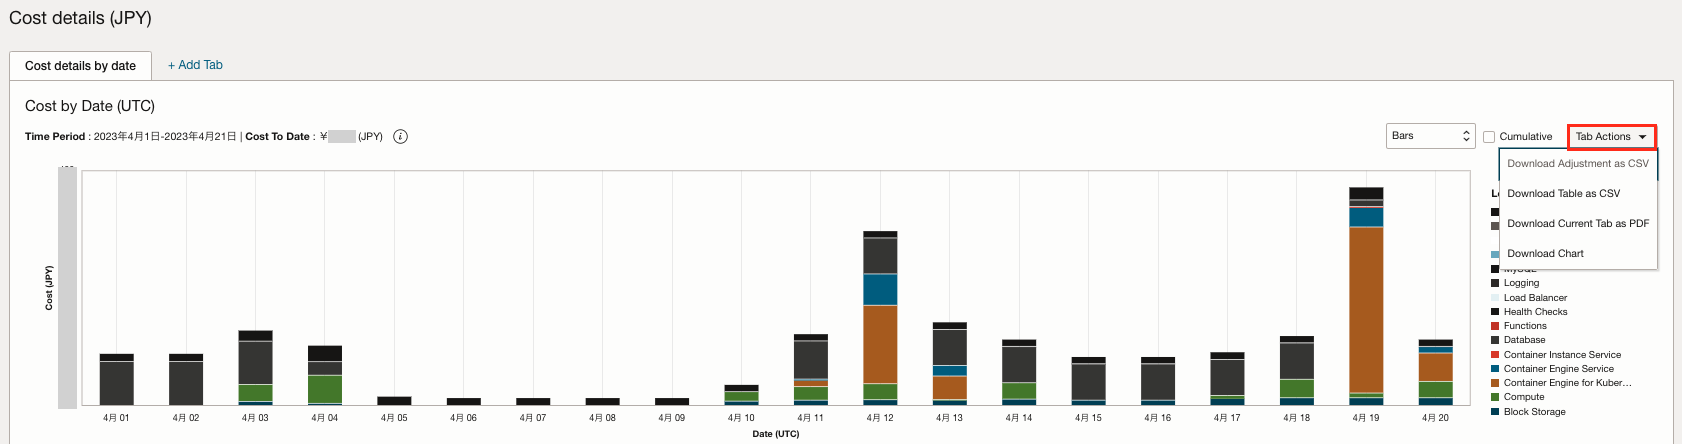Open the Bars chart type dropdown

pos(1432,136)
